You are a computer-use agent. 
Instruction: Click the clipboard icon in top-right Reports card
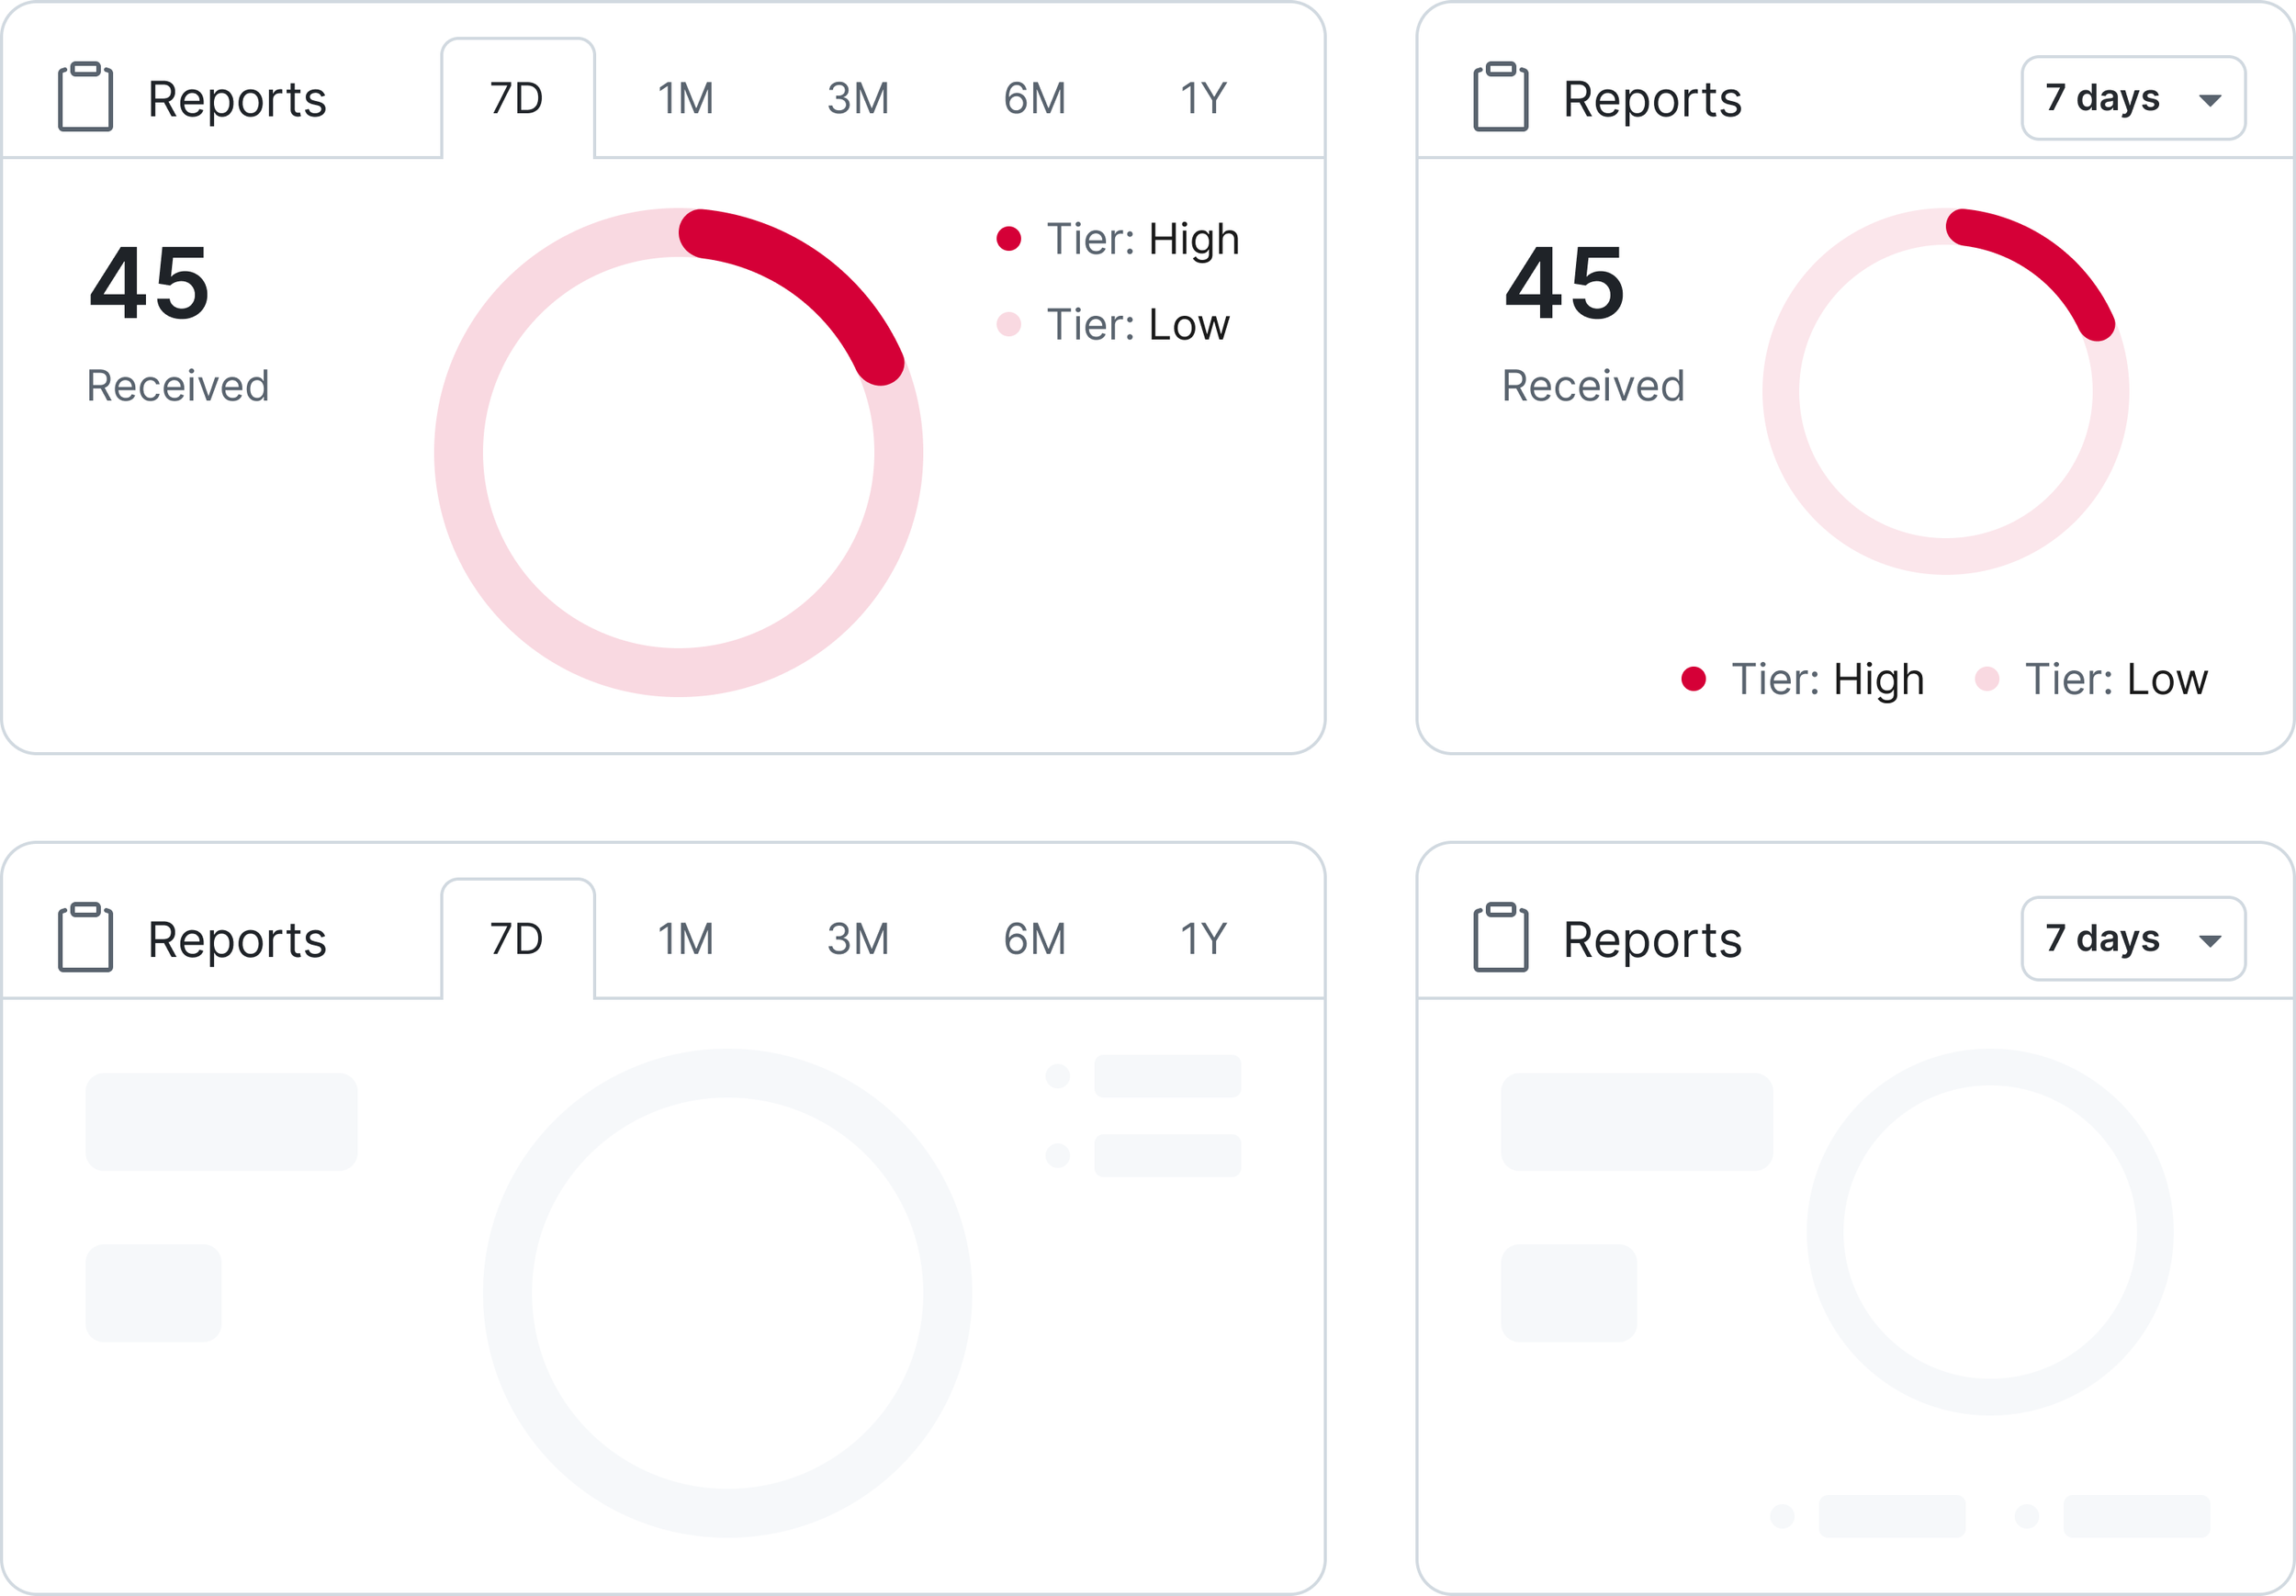point(1501,97)
